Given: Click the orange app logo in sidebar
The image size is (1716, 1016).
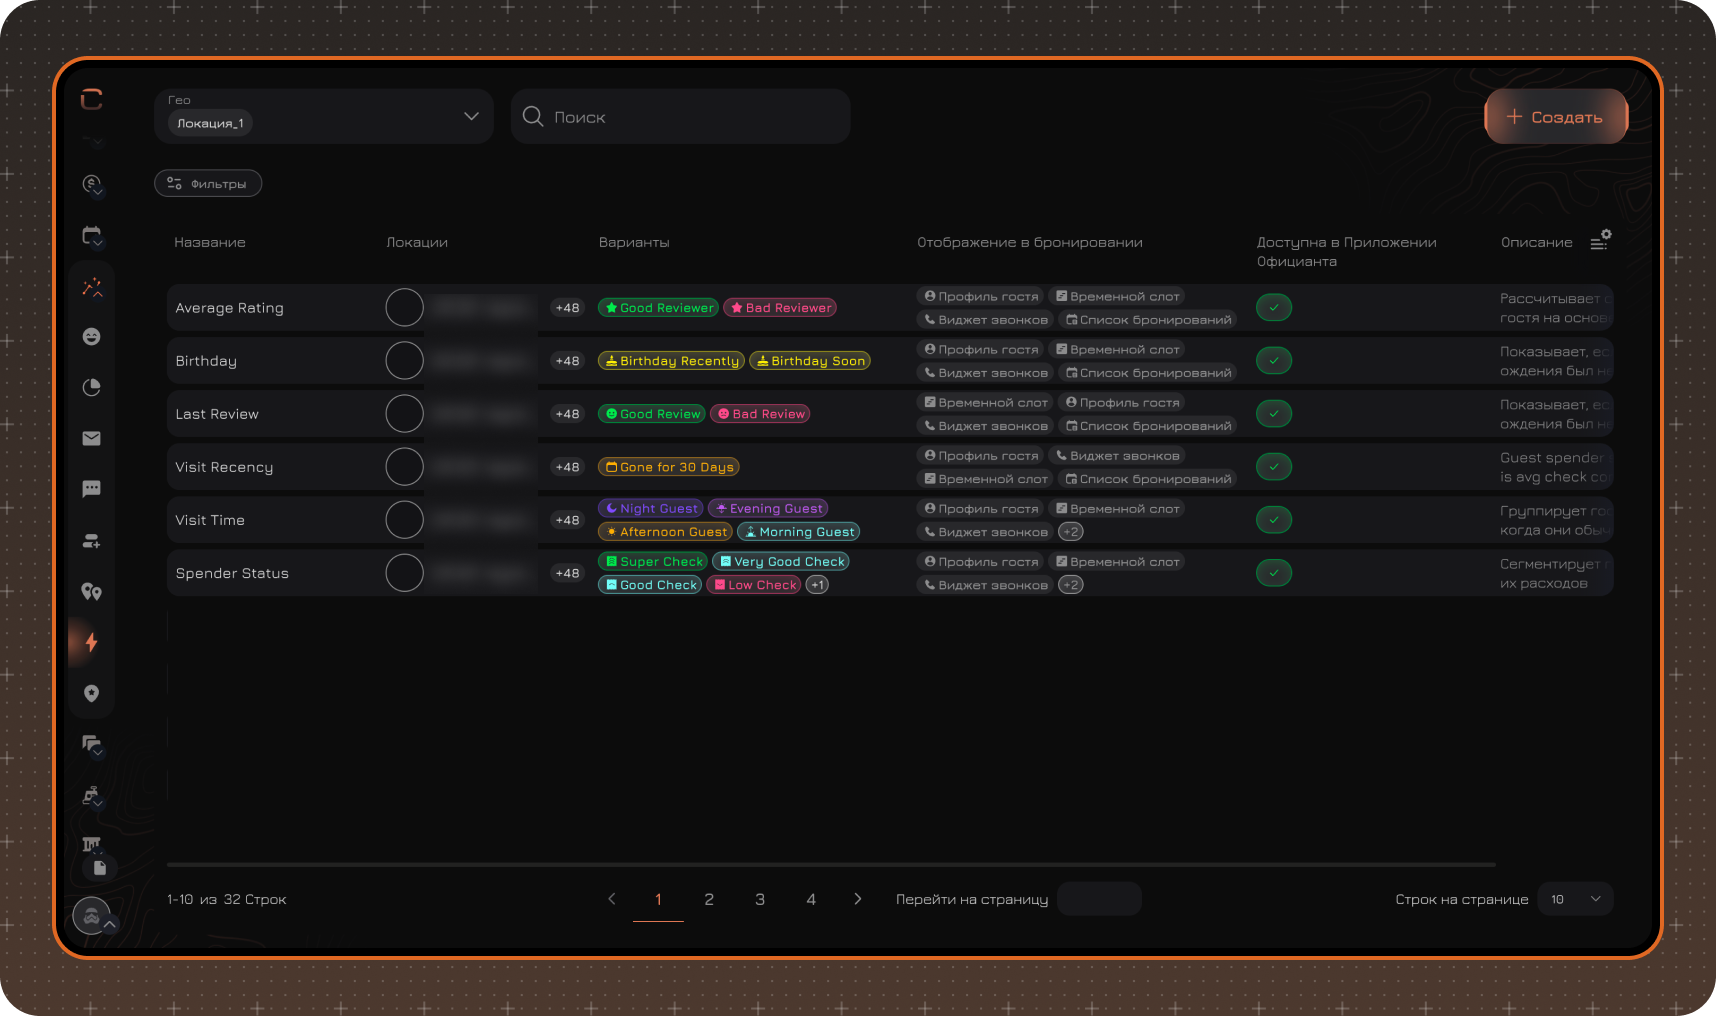Looking at the screenshot, I should [92, 99].
